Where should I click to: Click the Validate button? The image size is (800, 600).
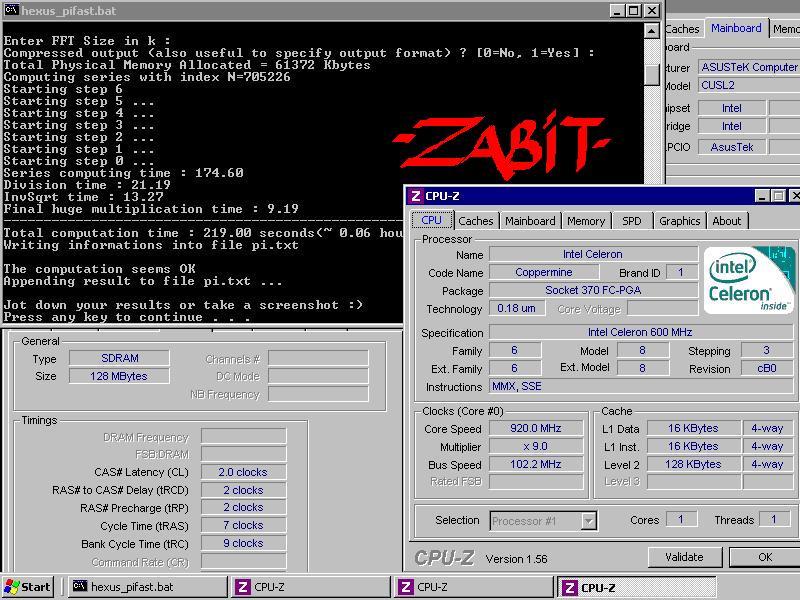pos(684,557)
